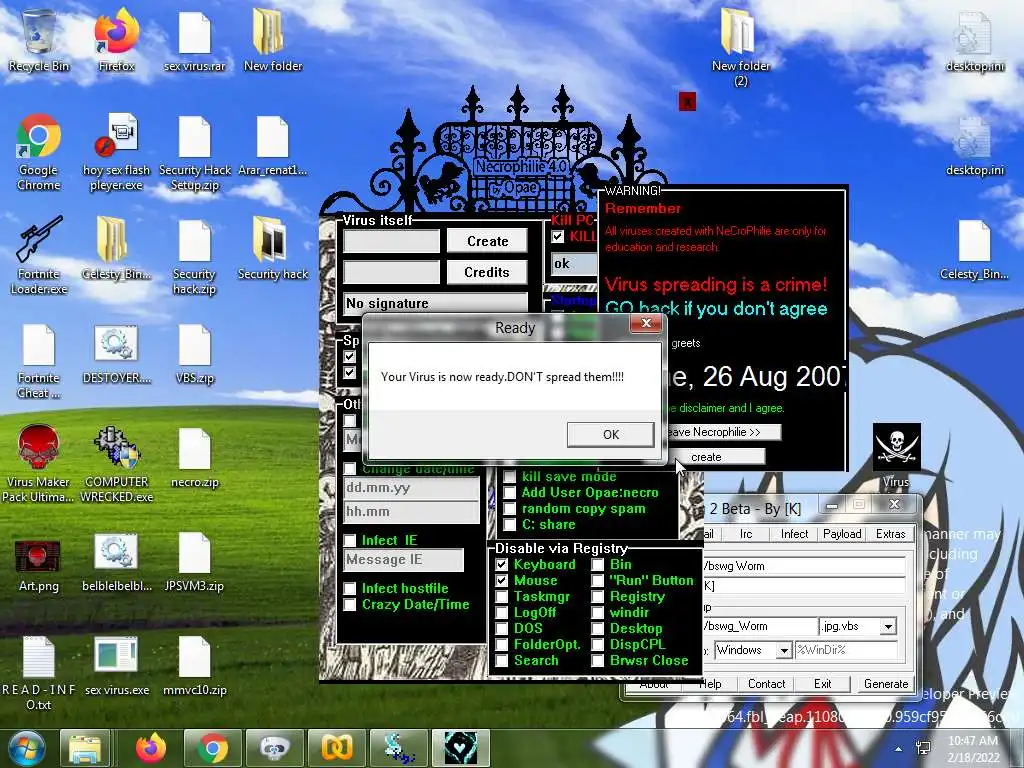Open the Windows directory dropdown

point(784,650)
